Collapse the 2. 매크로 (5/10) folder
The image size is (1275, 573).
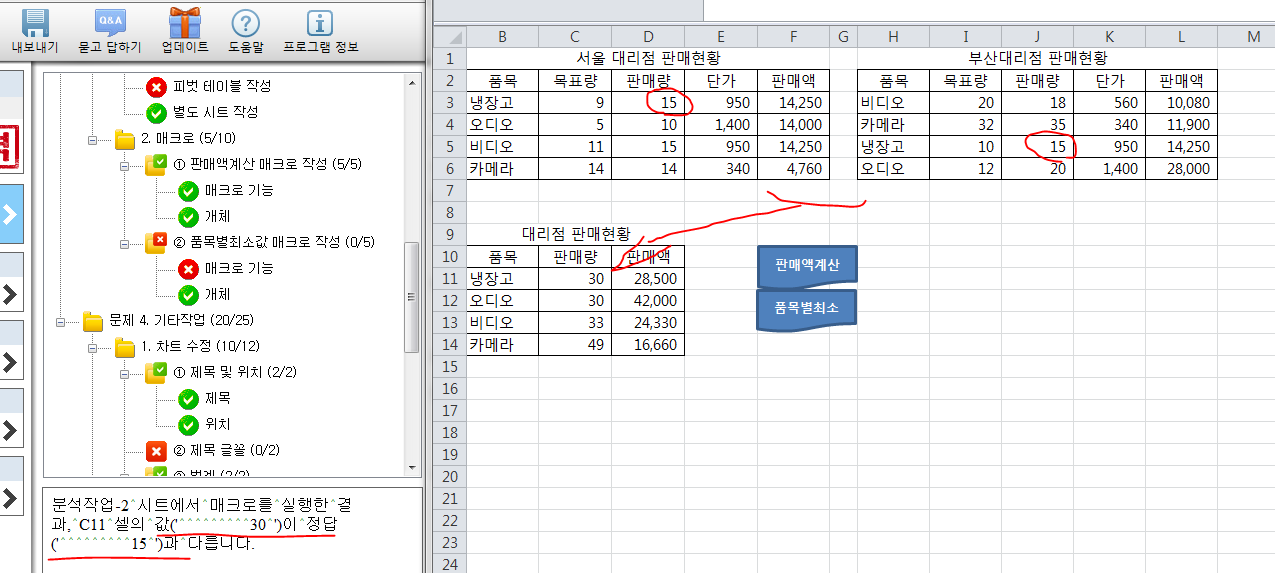(x=94, y=139)
